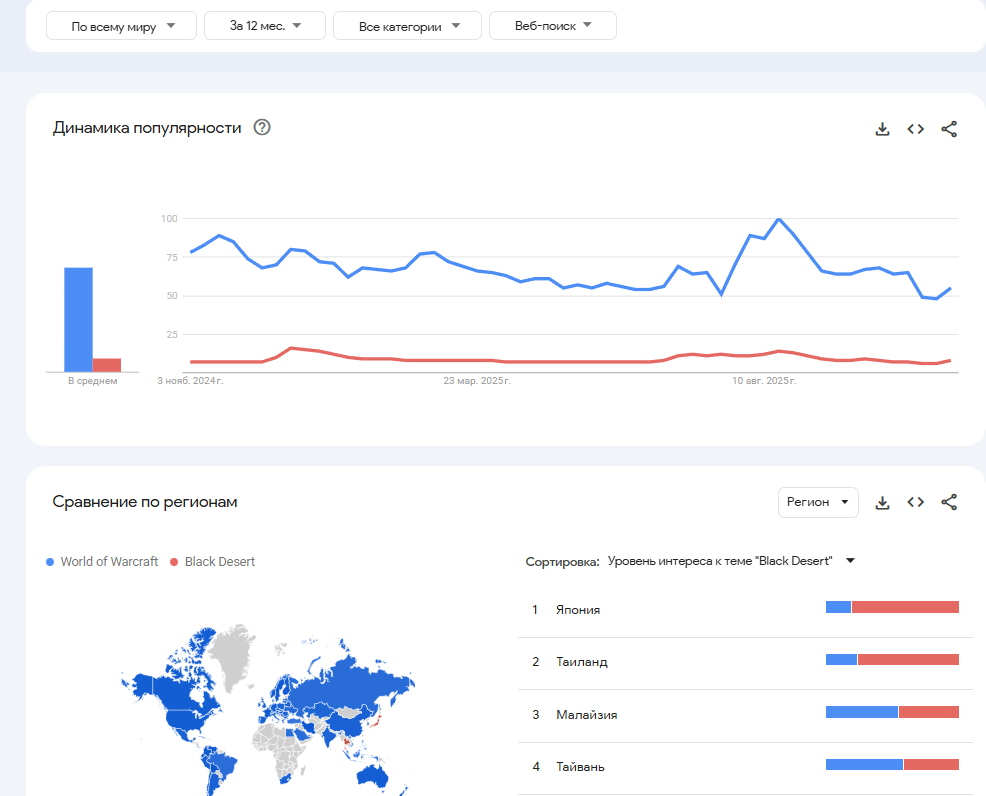The width and height of the screenshot is (986, 796).
Task: Select Япония in the region list
Action: [578, 610]
